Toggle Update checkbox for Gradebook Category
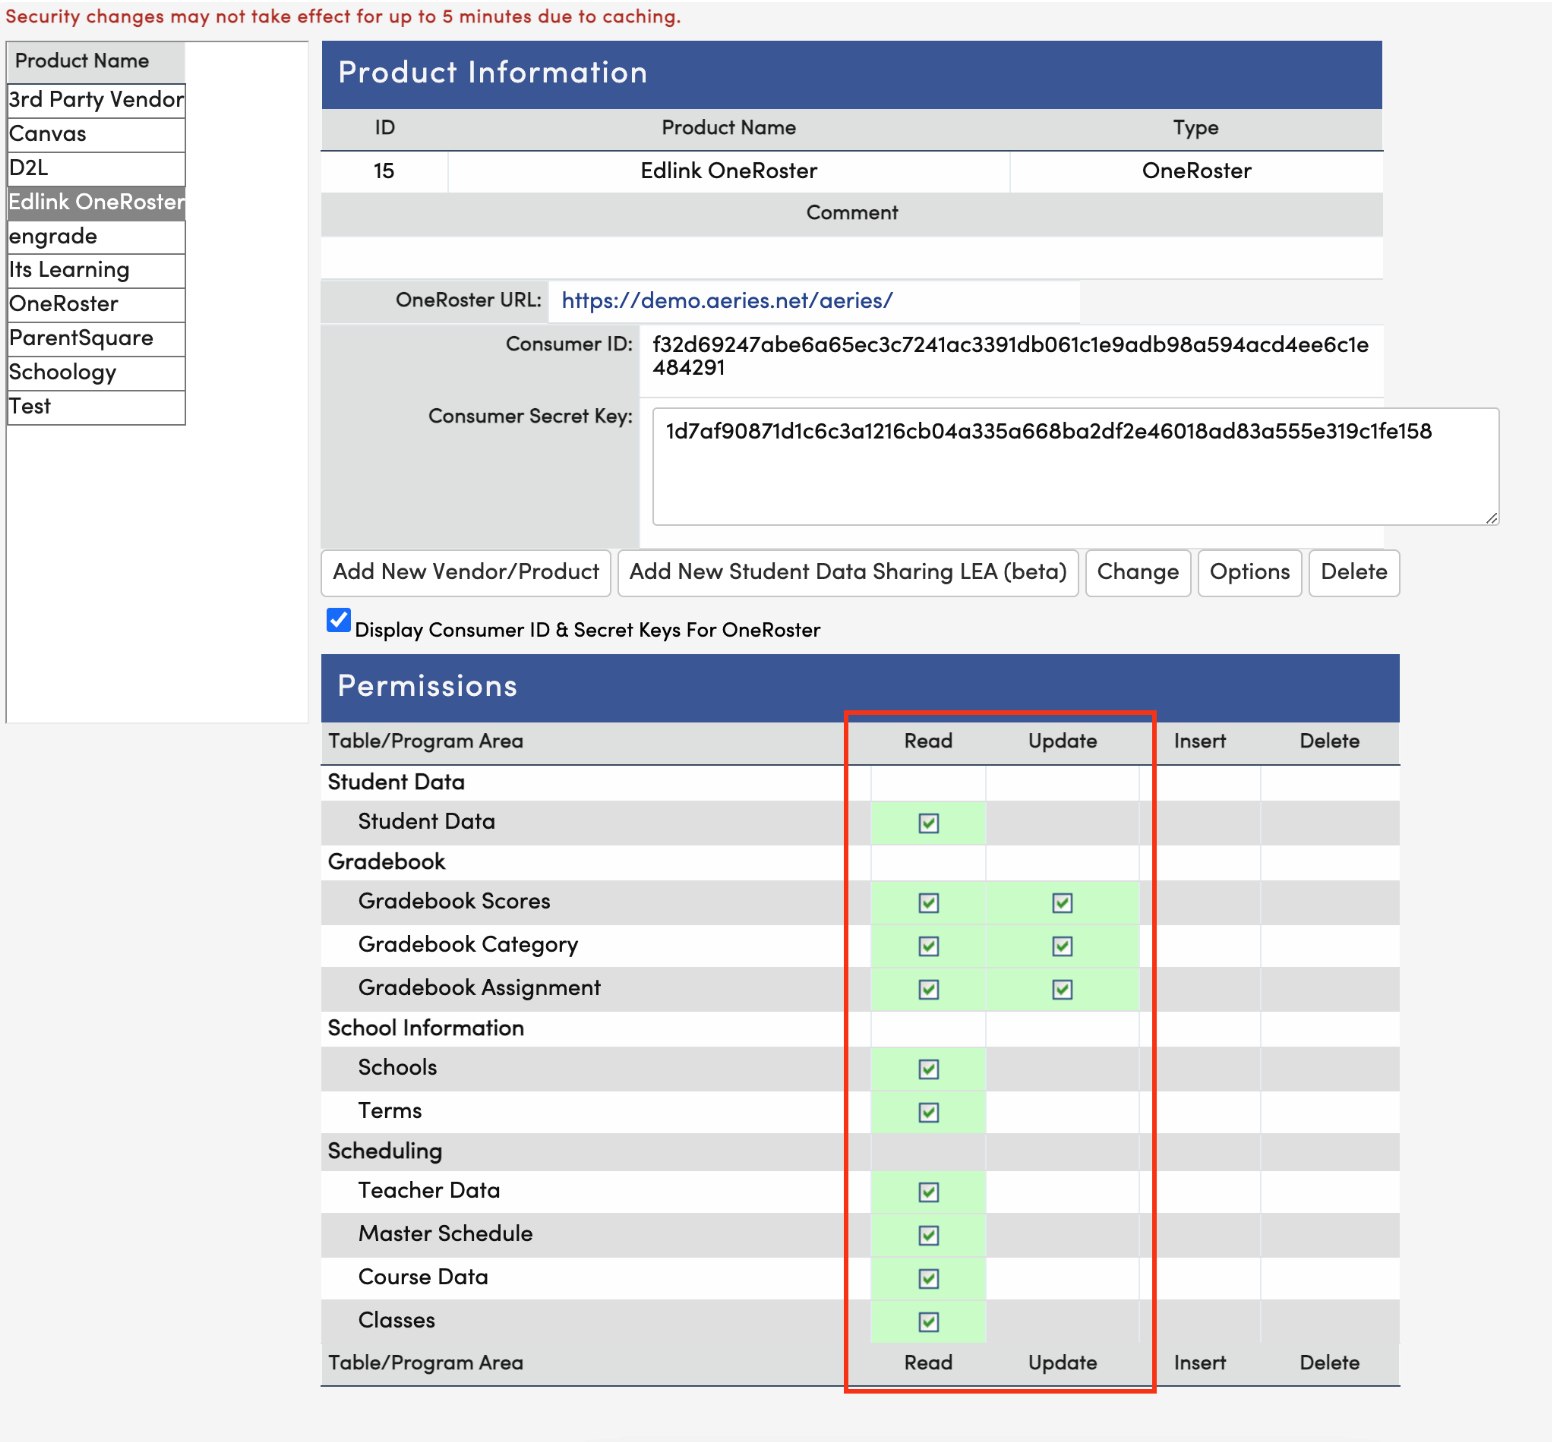 [1063, 946]
